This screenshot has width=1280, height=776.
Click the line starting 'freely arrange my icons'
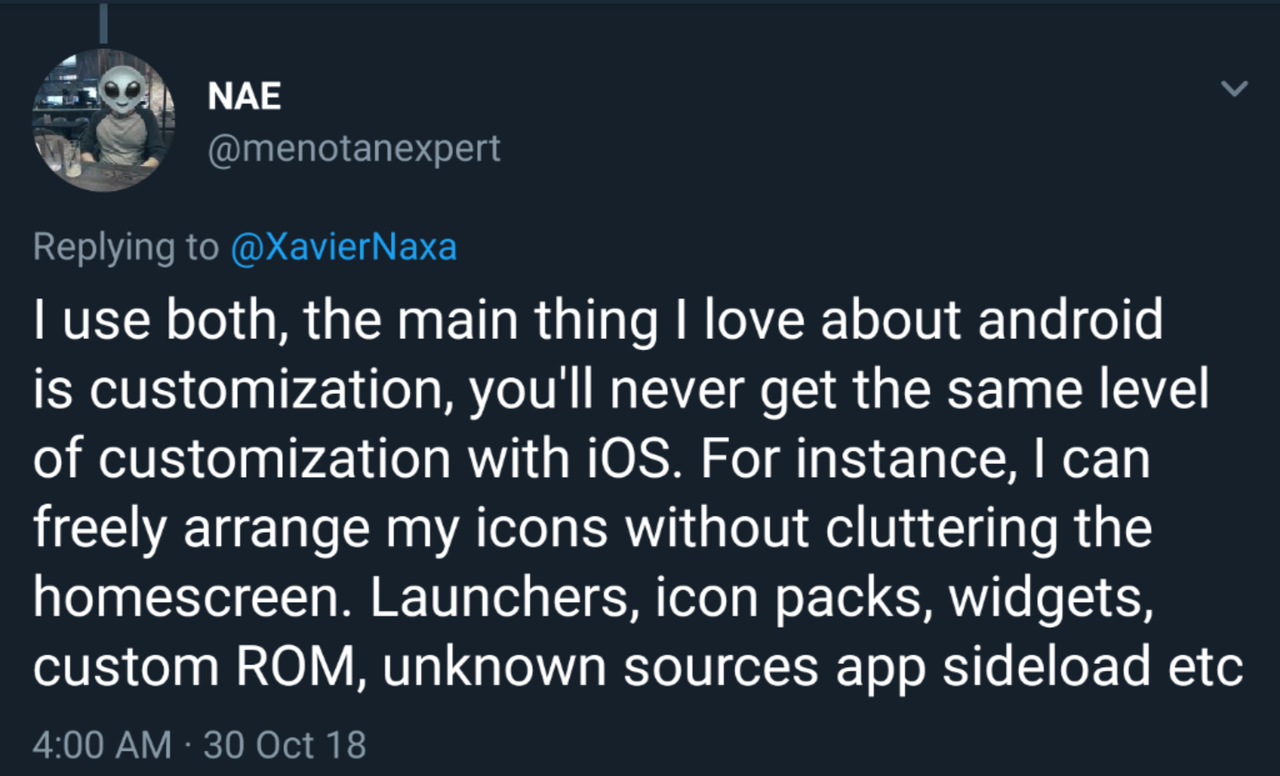[592, 531]
